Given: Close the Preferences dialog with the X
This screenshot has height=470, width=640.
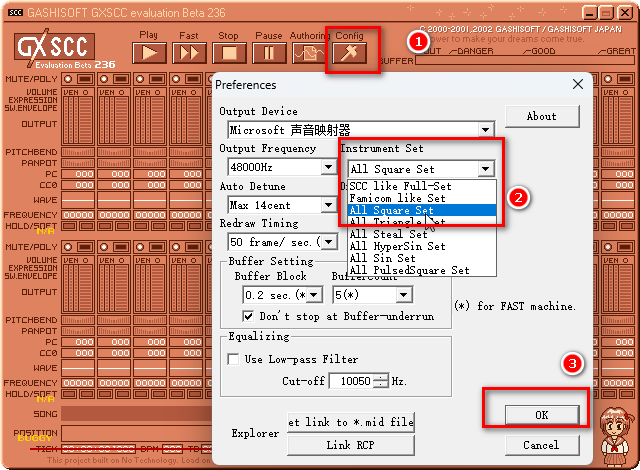Looking at the screenshot, I should tap(578, 84).
